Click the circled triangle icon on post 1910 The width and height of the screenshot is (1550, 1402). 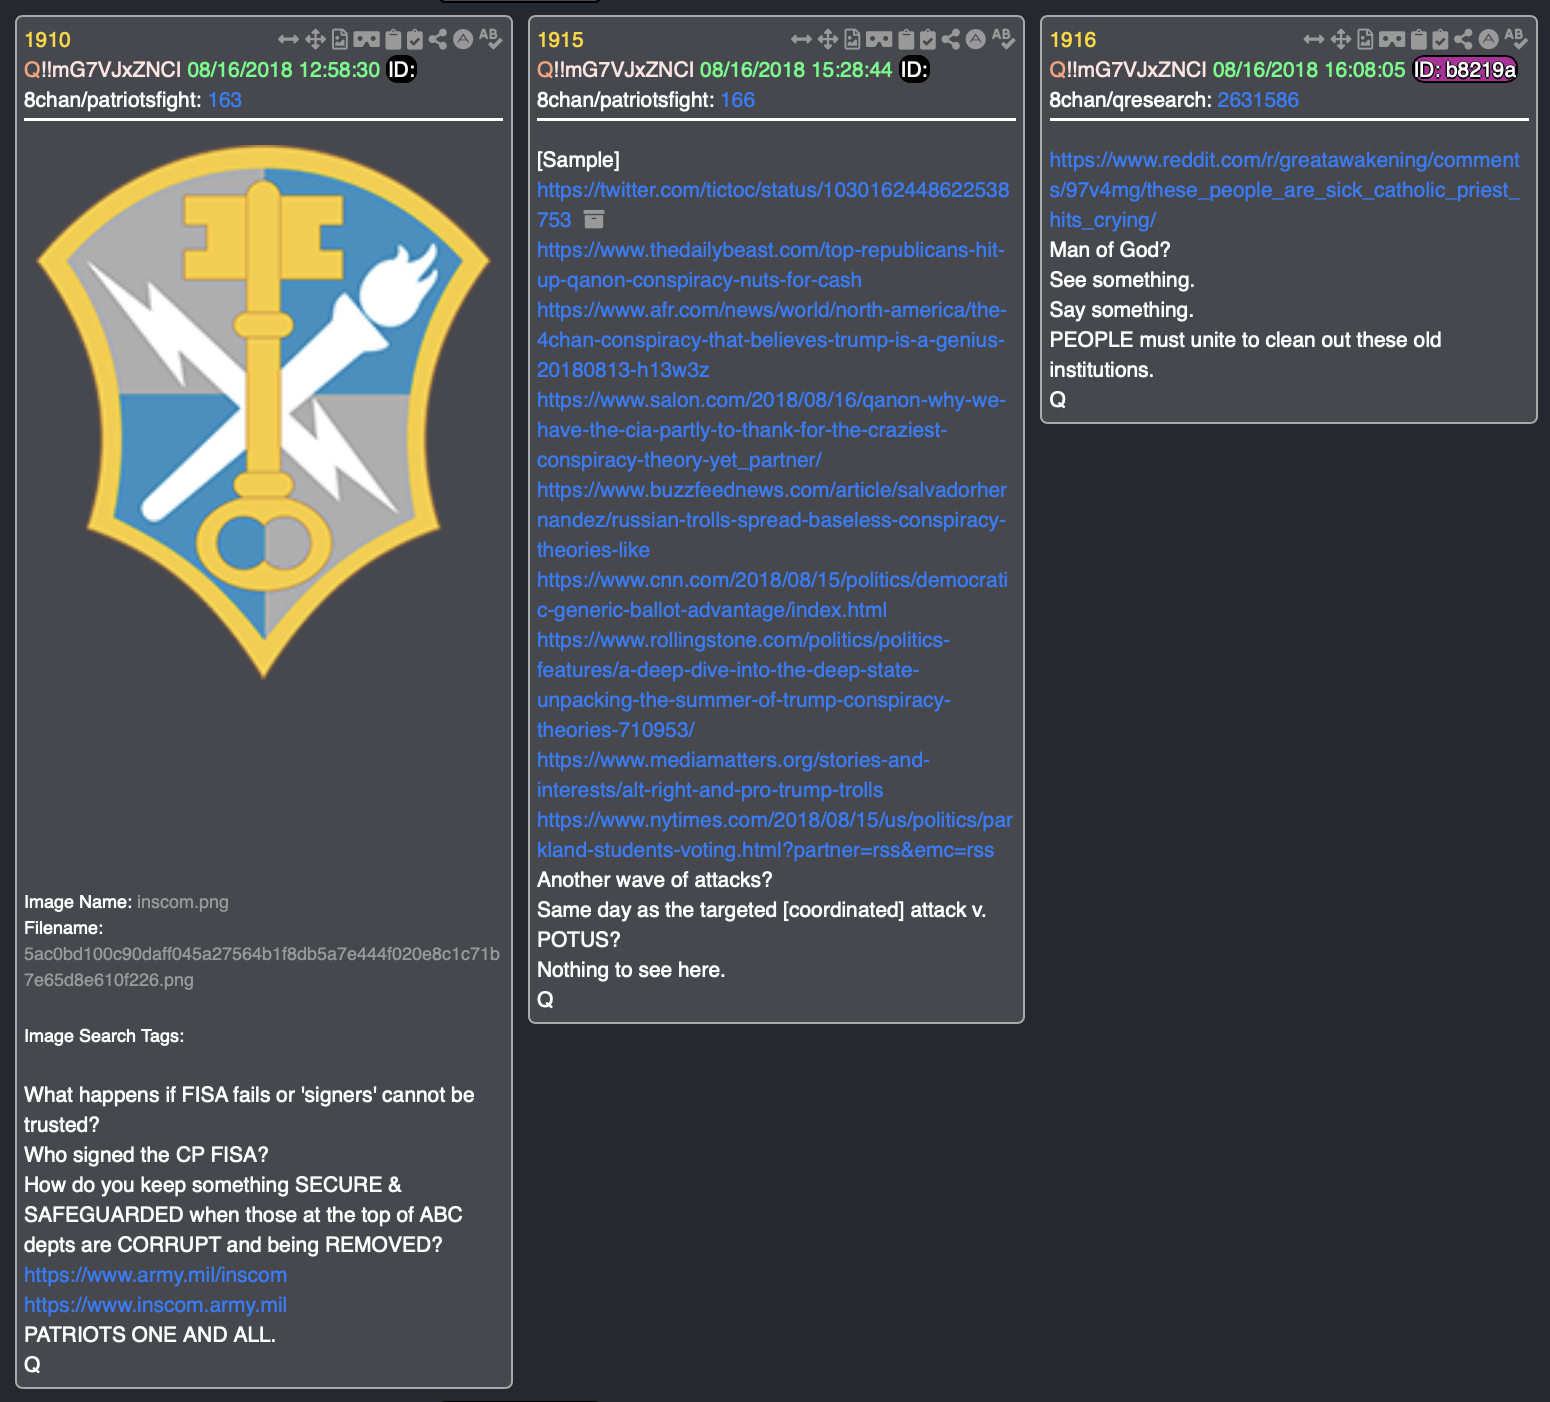(x=463, y=39)
